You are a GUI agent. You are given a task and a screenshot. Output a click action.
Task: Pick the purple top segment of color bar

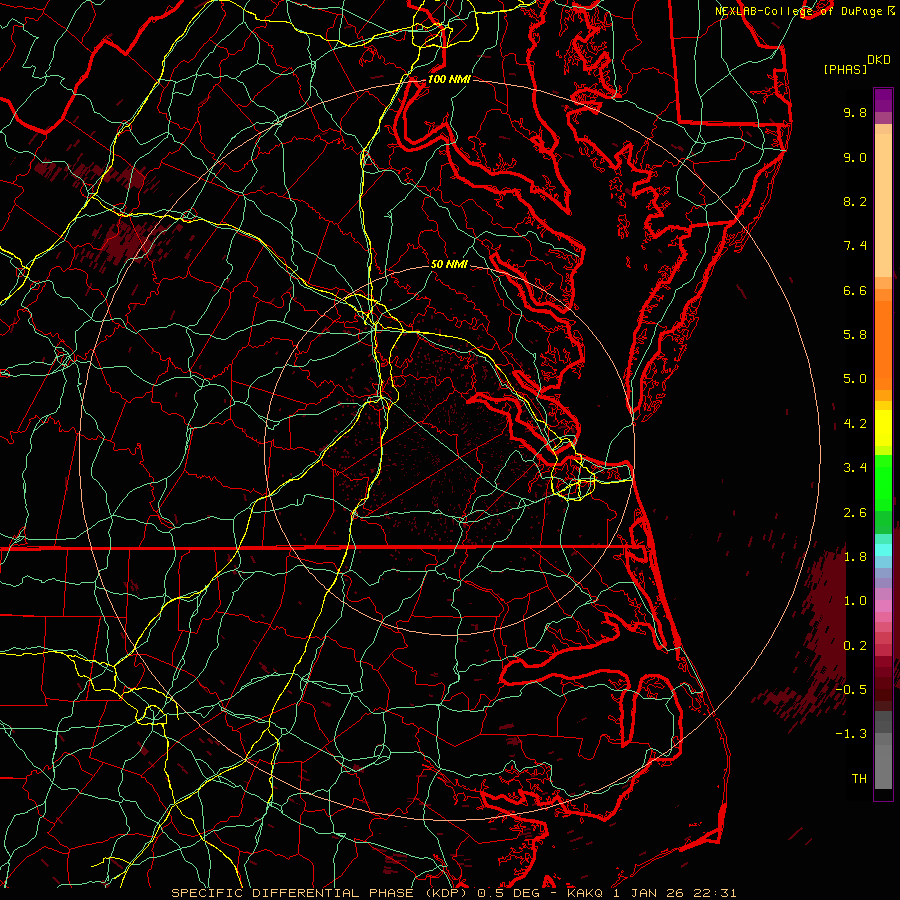pyautogui.click(x=883, y=101)
